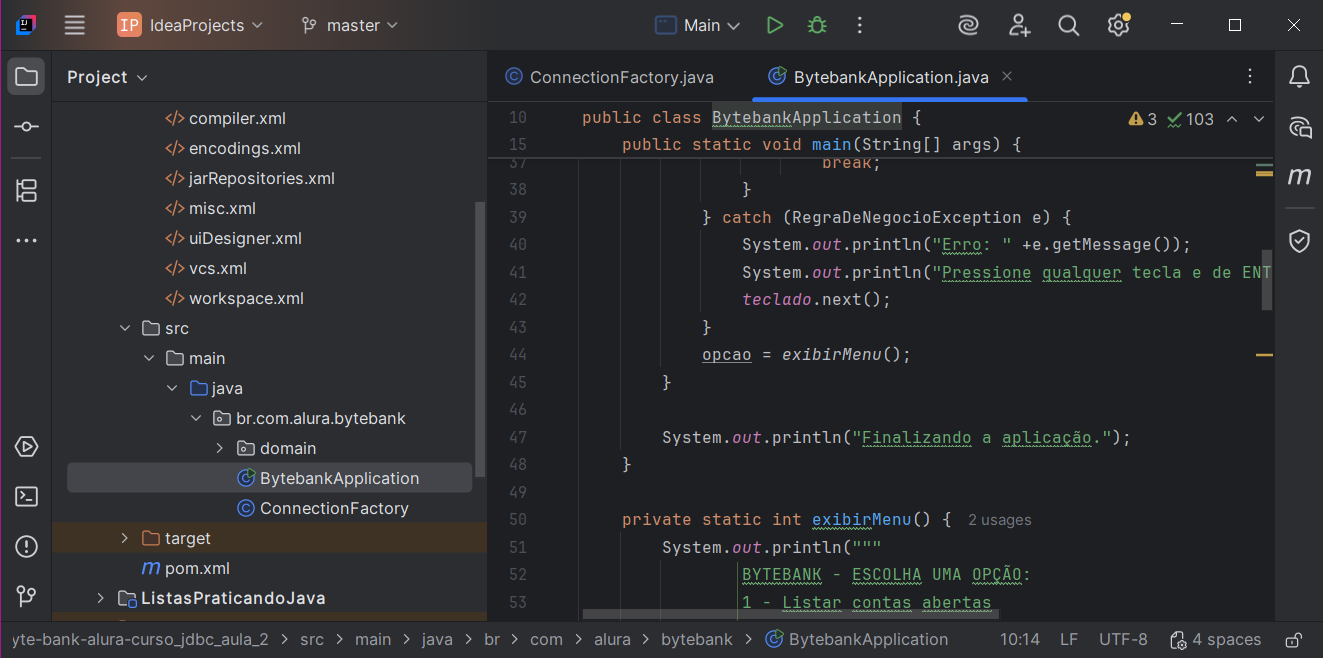The width and height of the screenshot is (1323, 658).
Task: Open pom.xml in project tree
Action: [197, 568]
